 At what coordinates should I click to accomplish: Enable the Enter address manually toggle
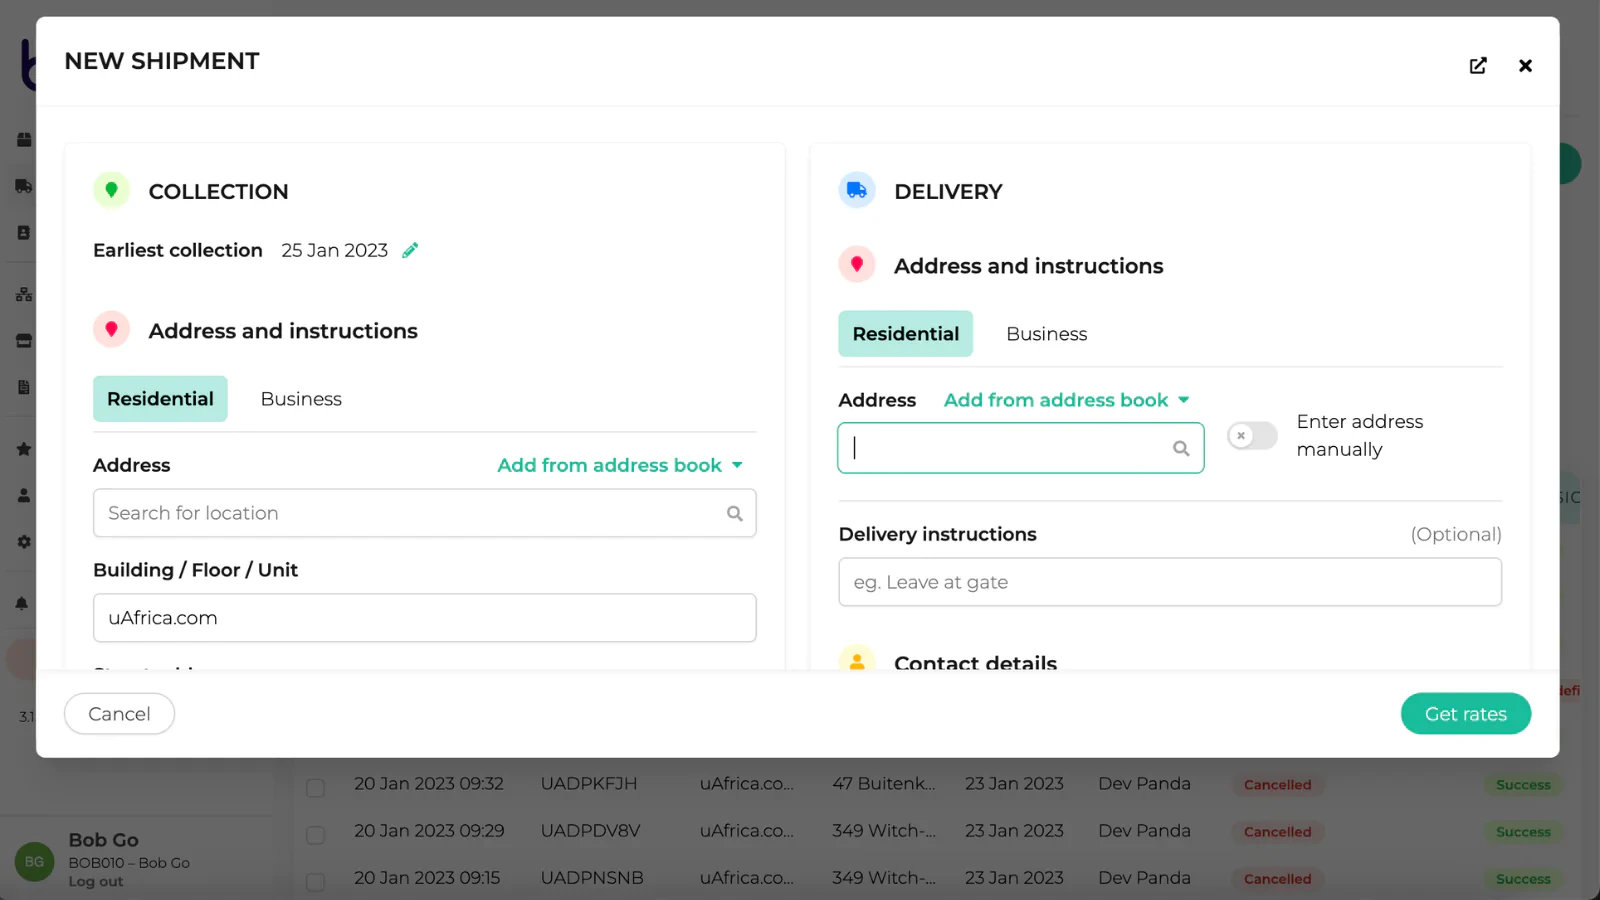point(1252,436)
